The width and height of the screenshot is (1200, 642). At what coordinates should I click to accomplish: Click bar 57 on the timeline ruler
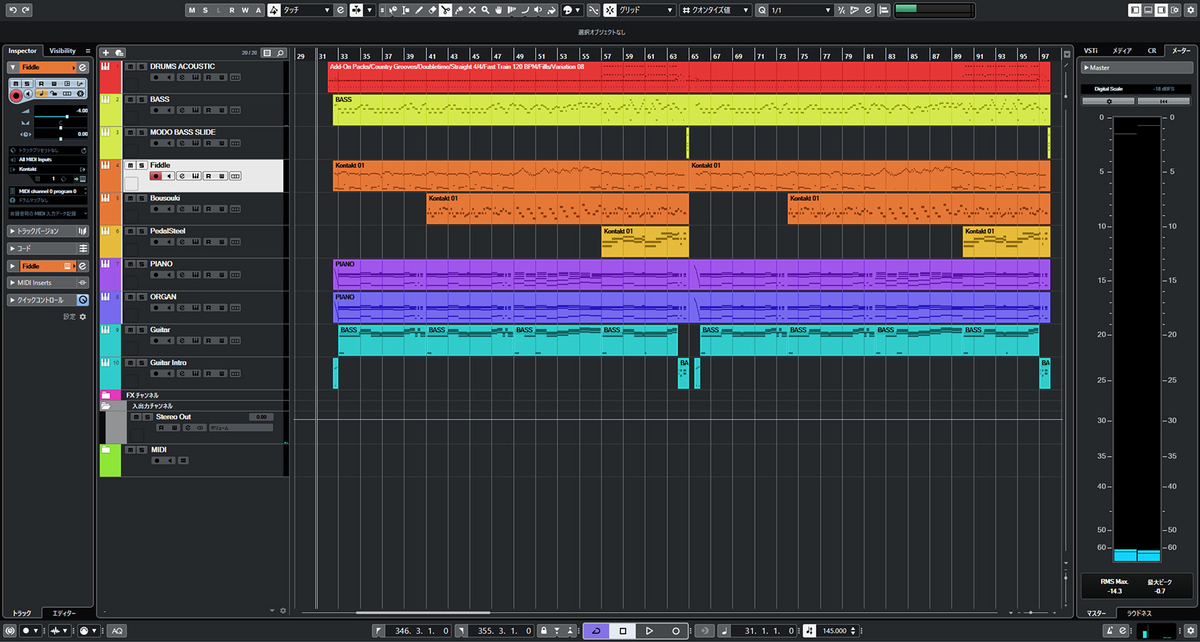607,56
